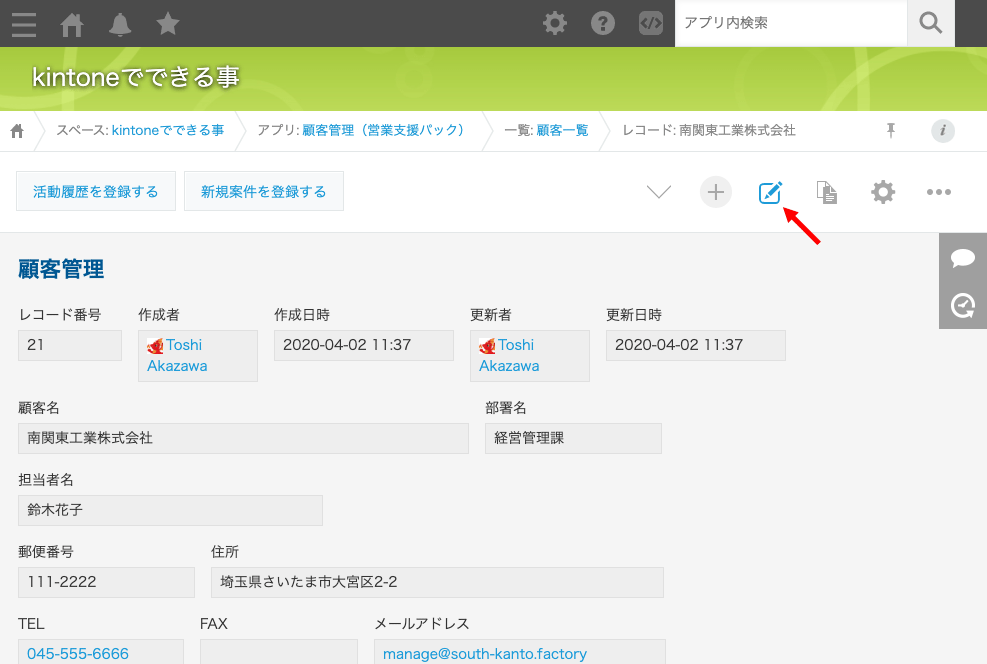Screen dimensions: 987x664
Task: Collapse the record header with the chevron arrow
Action: (x=658, y=192)
